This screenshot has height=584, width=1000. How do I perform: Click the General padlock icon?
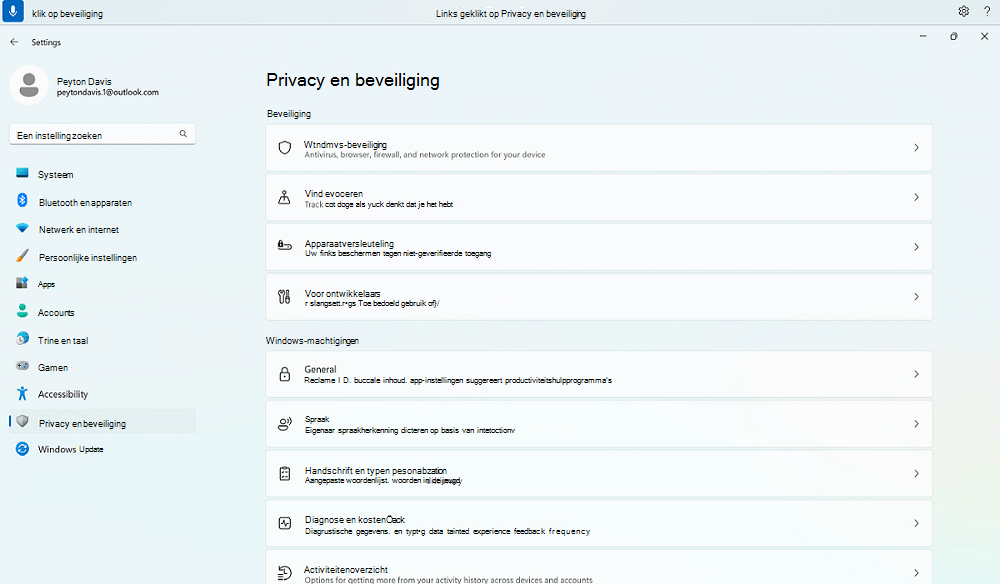pos(285,374)
